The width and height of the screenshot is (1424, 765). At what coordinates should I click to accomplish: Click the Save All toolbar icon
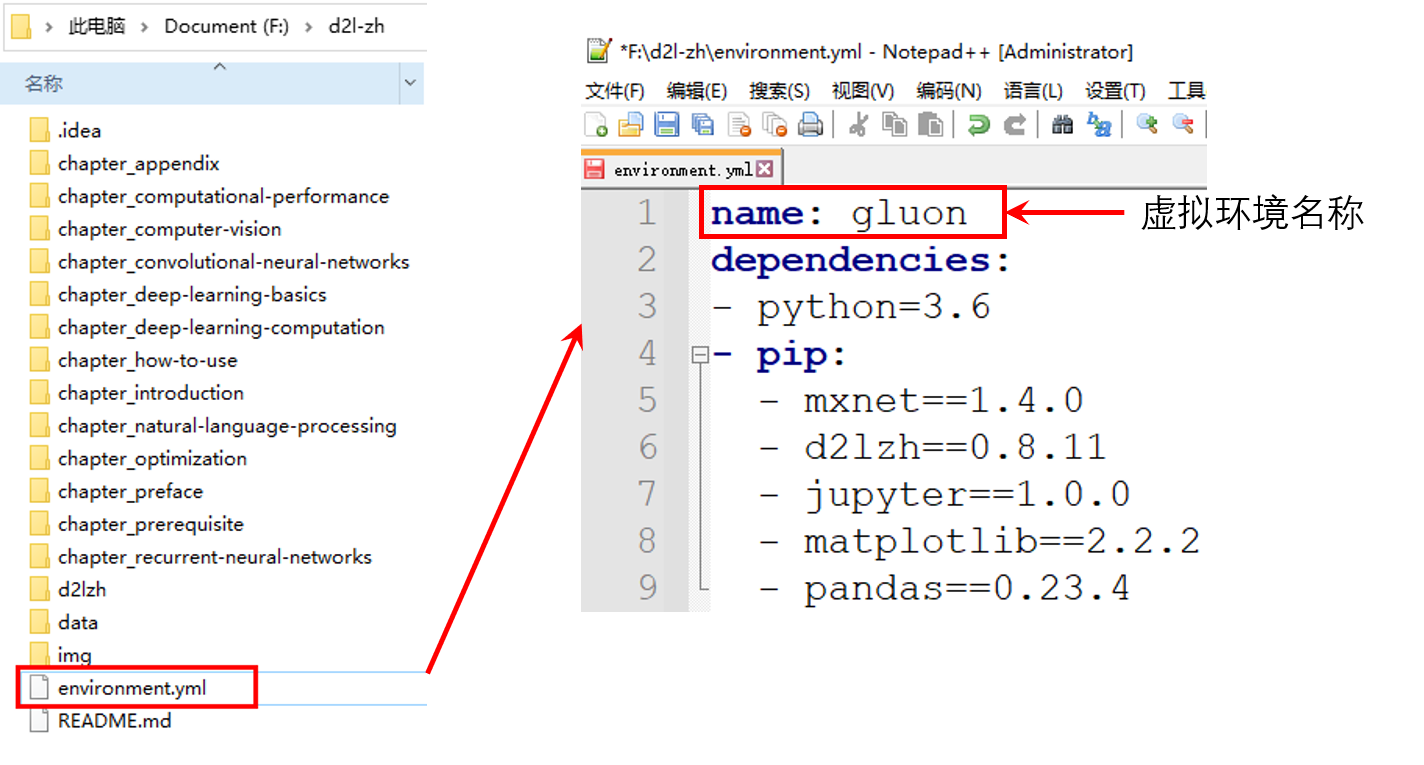[x=704, y=124]
